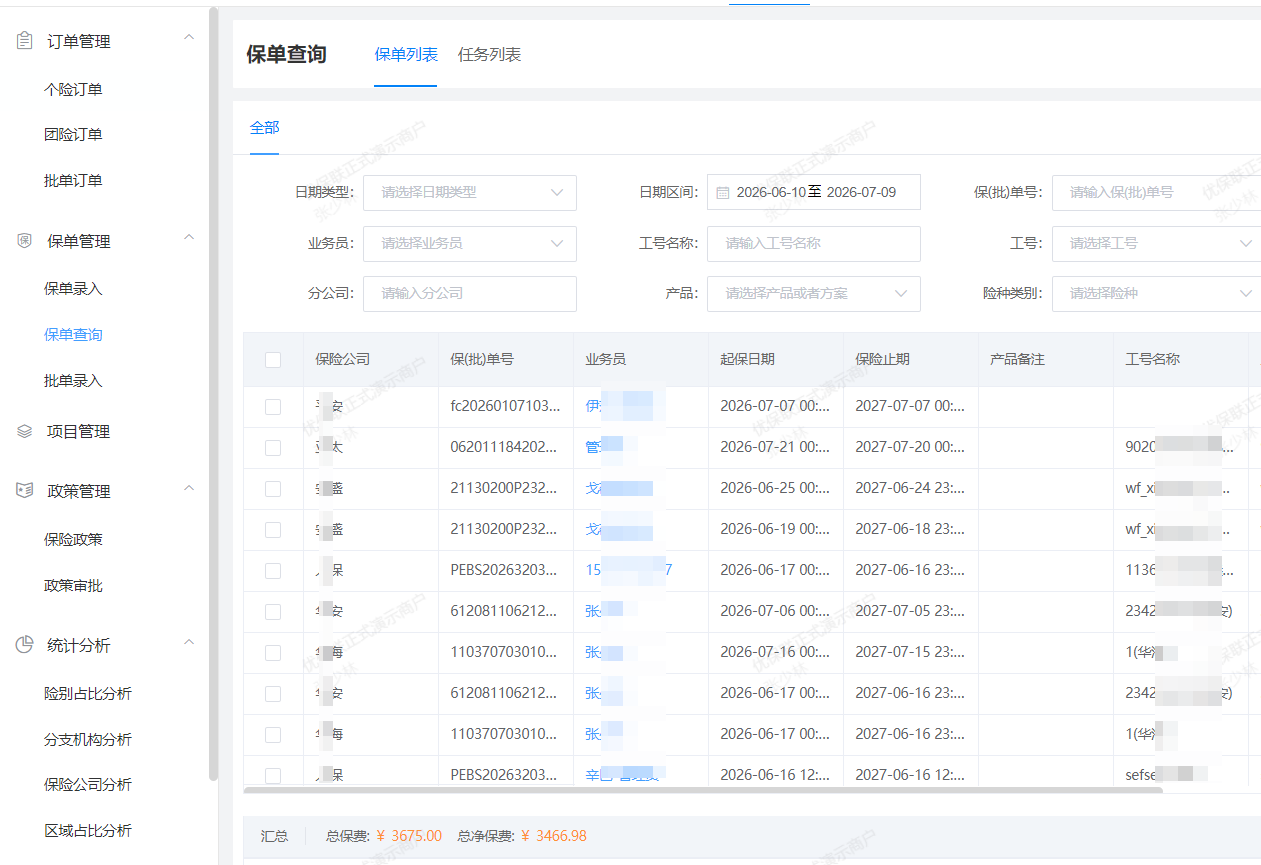This screenshot has height=865, width=1261.
Task: Go to 保单查询 menu item
Action: point(73,335)
